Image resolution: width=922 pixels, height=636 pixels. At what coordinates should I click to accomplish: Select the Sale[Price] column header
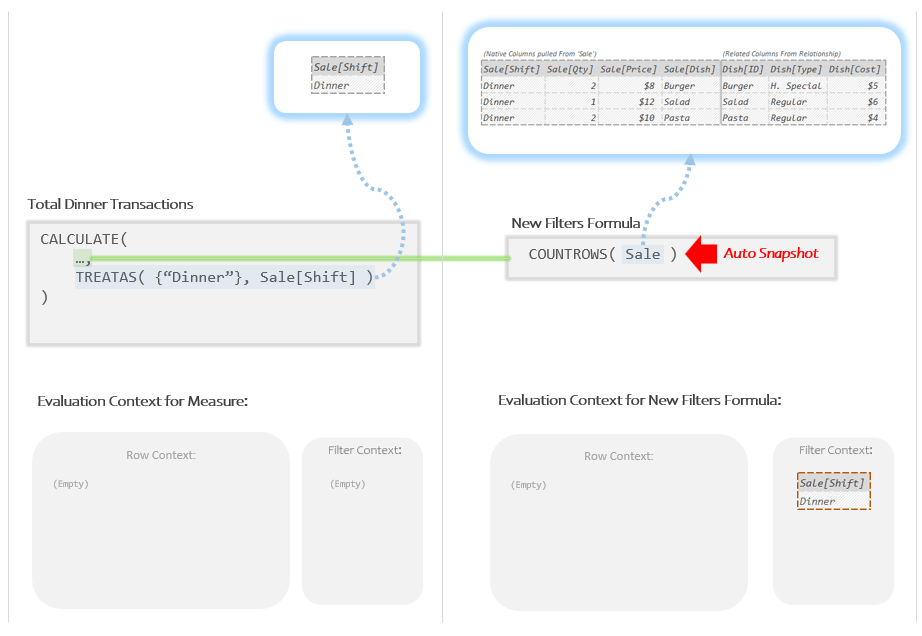click(x=627, y=69)
